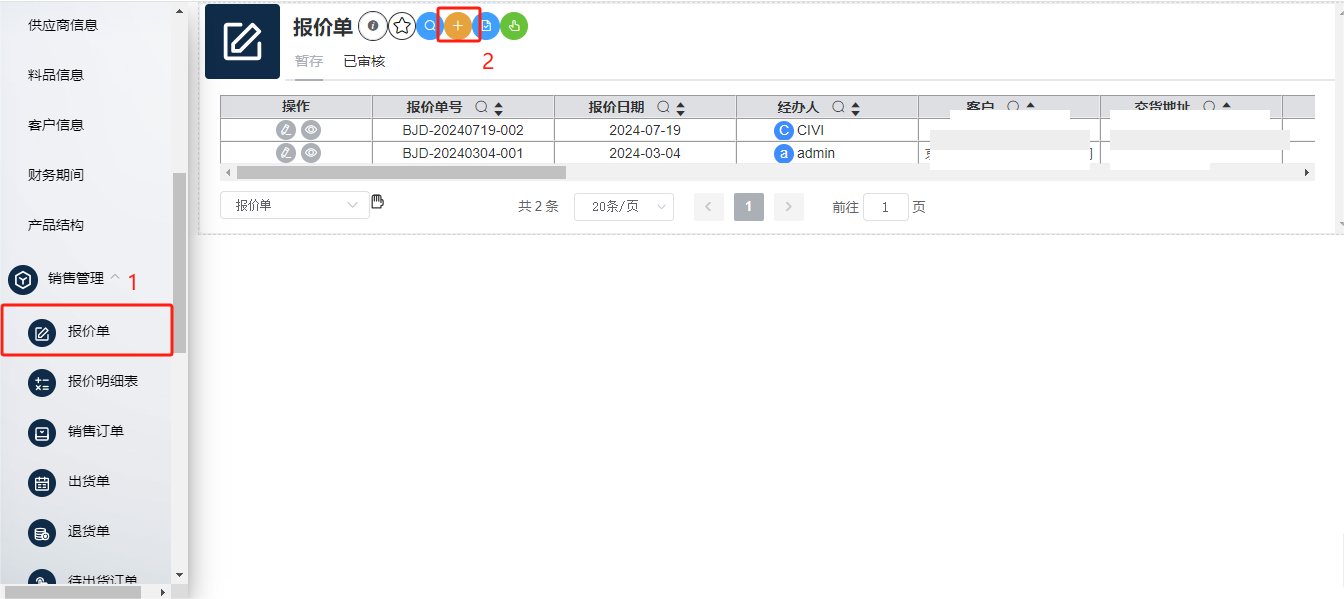The width and height of the screenshot is (1344, 599).
Task: Open 产品结构 in the sidebar
Action: pyautogui.click(x=56, y=225)
